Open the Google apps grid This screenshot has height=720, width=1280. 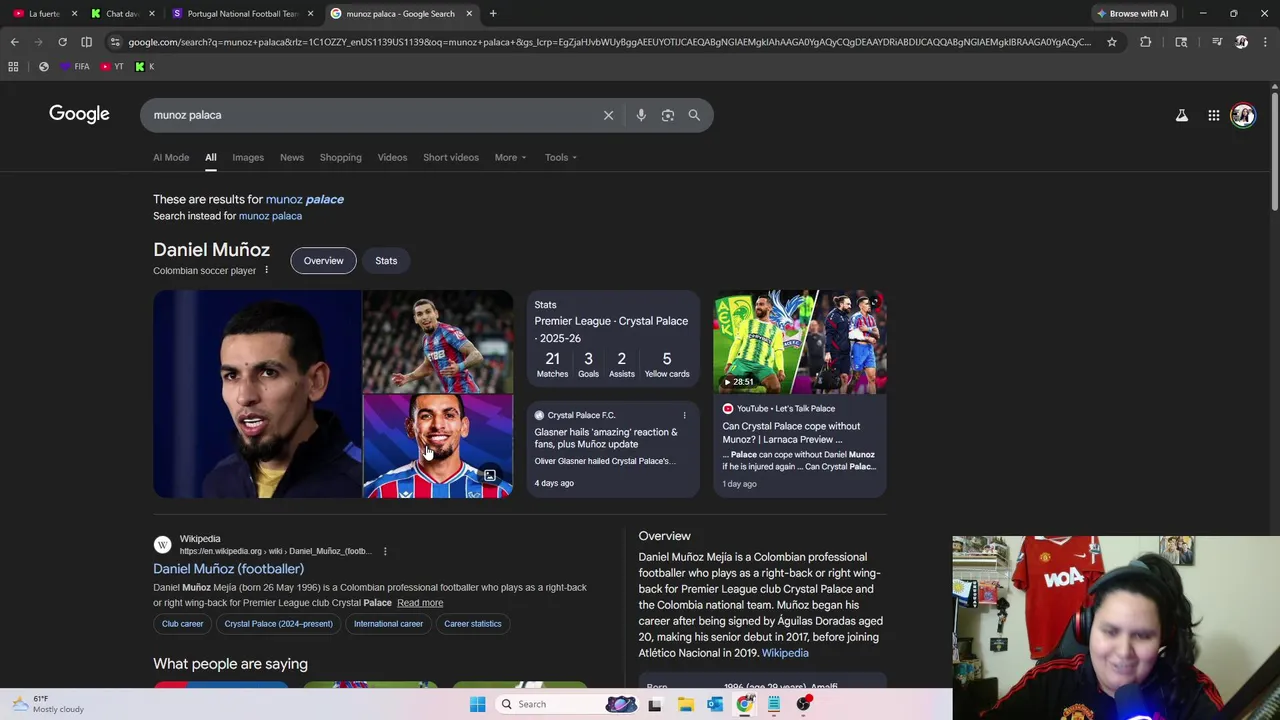coord(1213,116)
